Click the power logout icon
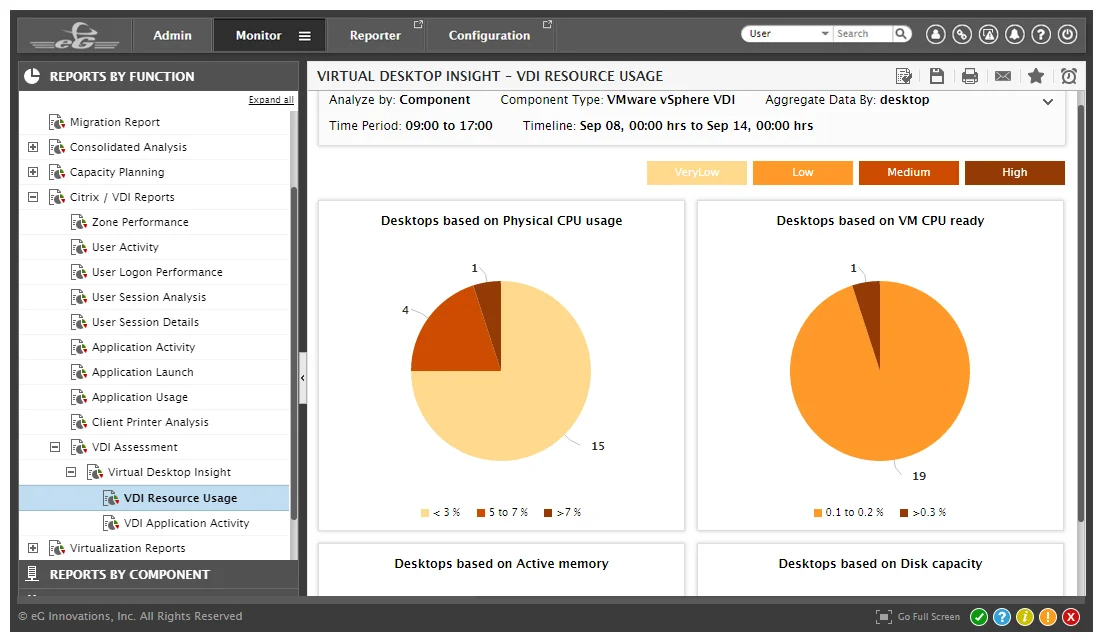The height and width of the screenshot is (642, 1103). tap(1067, 34)
